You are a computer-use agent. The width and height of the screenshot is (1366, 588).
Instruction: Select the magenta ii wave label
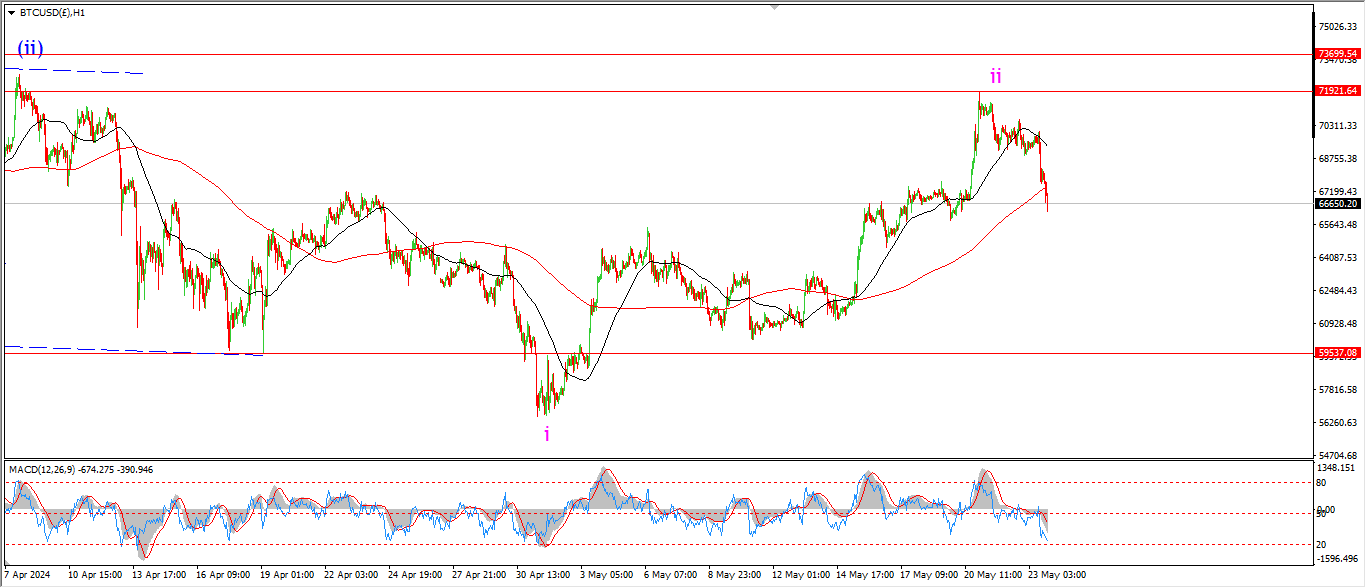[996, 76]
